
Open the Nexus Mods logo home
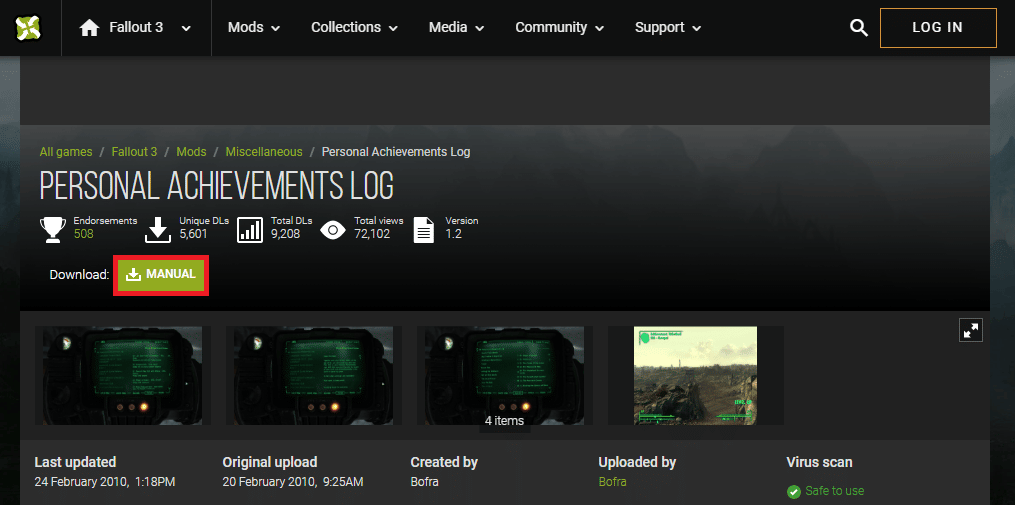(28, 27)
